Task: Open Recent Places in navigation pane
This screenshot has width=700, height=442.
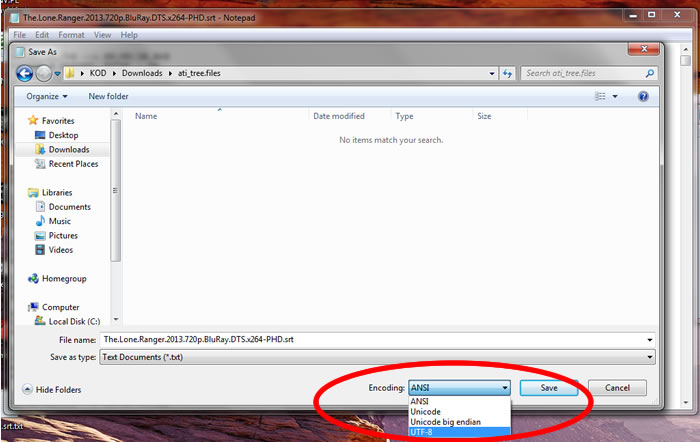Action: [73, 164]
